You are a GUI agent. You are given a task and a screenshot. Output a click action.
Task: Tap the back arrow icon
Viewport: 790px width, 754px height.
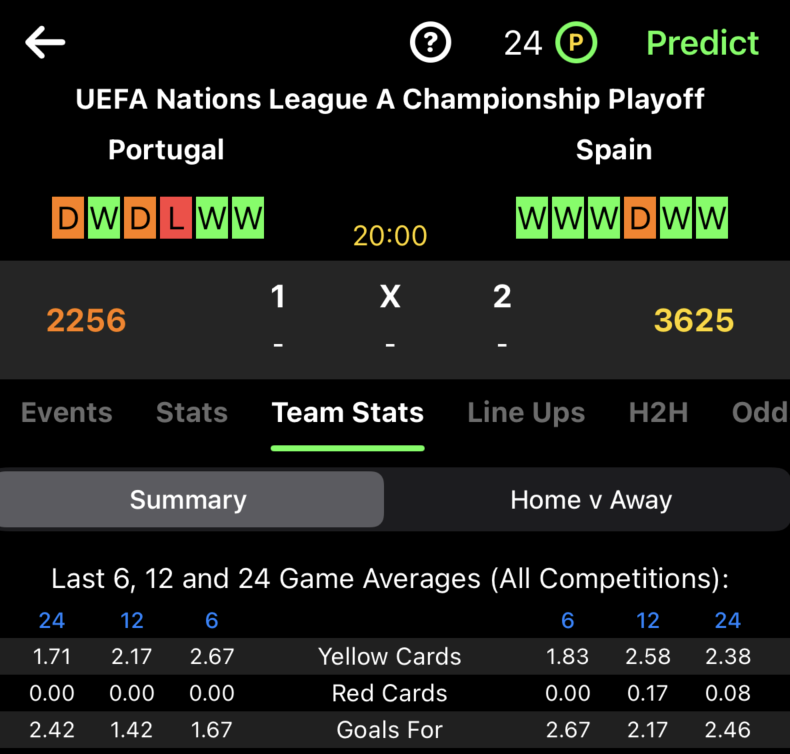coord(45,42)
